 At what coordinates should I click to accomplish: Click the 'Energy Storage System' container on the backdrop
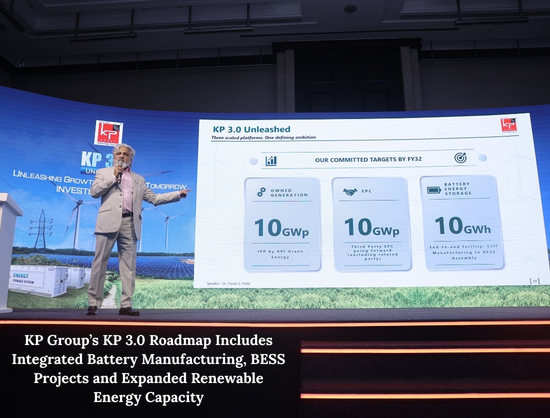[x=39, y=281]
